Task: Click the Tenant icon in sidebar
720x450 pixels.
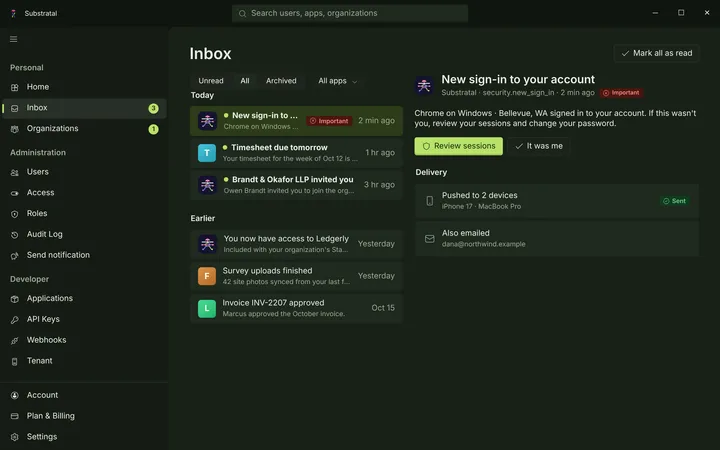Action: tap(15, 361)
